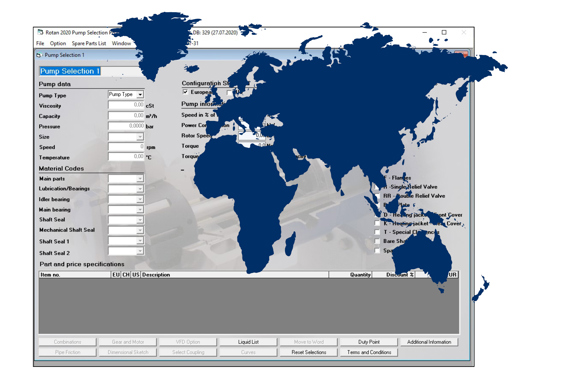Click the Quantity column header
The width and height of the screenshot is (570, 371).
point(350,275)
